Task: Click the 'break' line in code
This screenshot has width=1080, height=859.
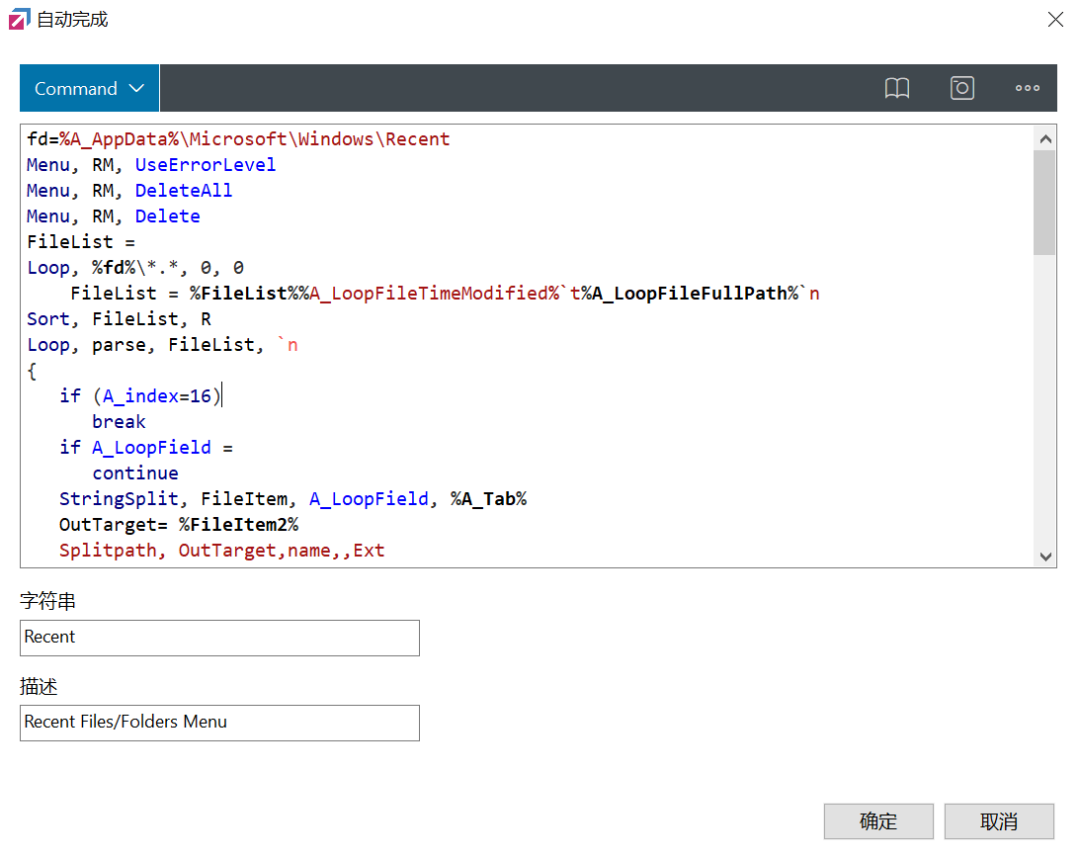Action: point(118,422)
